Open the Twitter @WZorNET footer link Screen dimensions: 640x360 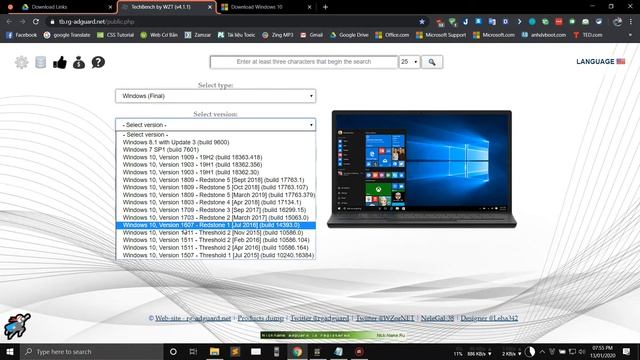pyautogui.click(x=385, y=318)
